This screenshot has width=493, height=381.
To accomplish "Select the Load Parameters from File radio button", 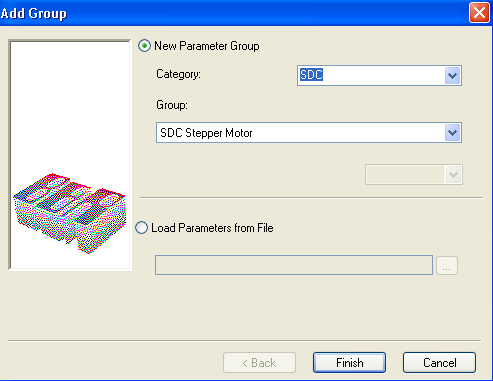I will [142, 228].
